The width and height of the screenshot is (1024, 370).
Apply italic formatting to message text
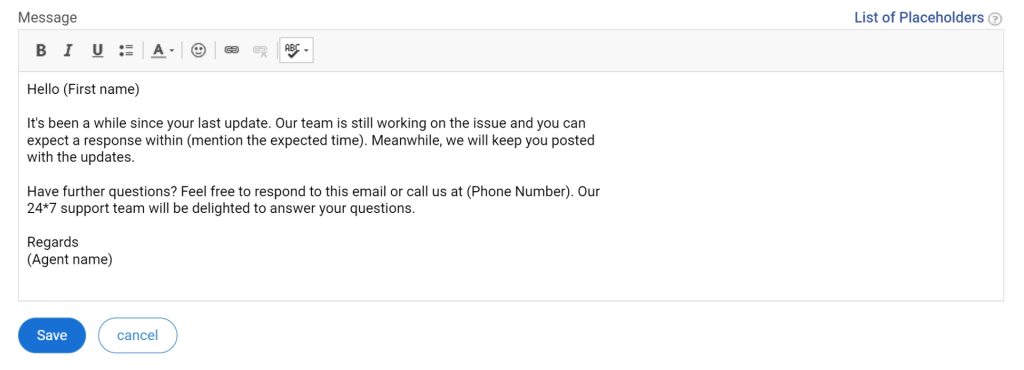pyautogui.click(x=67, y=50)
